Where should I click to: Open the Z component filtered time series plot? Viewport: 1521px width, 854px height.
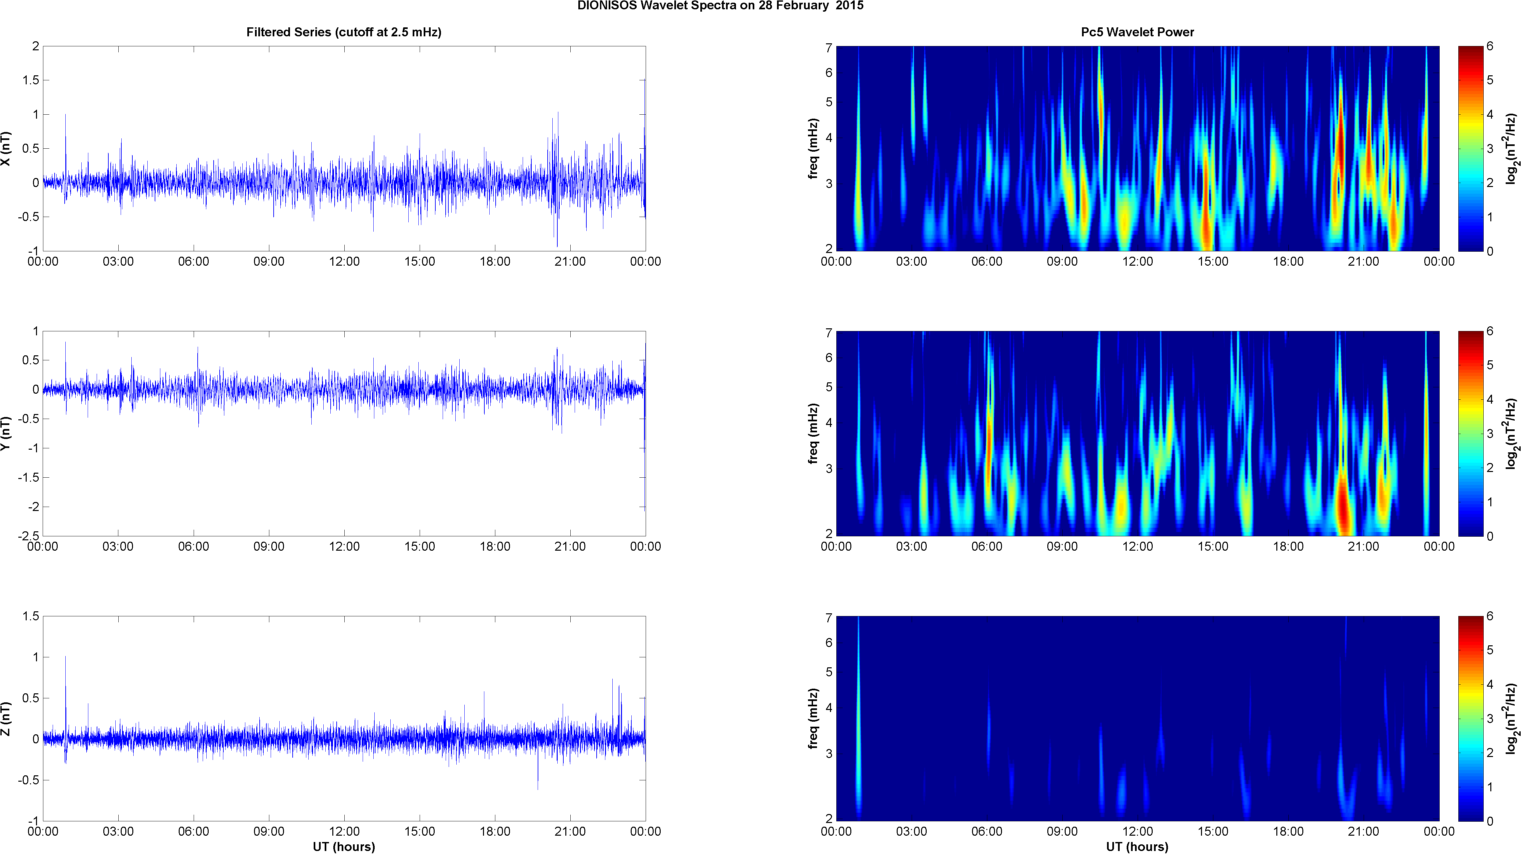pyautogui.click(x=344, y=718)
